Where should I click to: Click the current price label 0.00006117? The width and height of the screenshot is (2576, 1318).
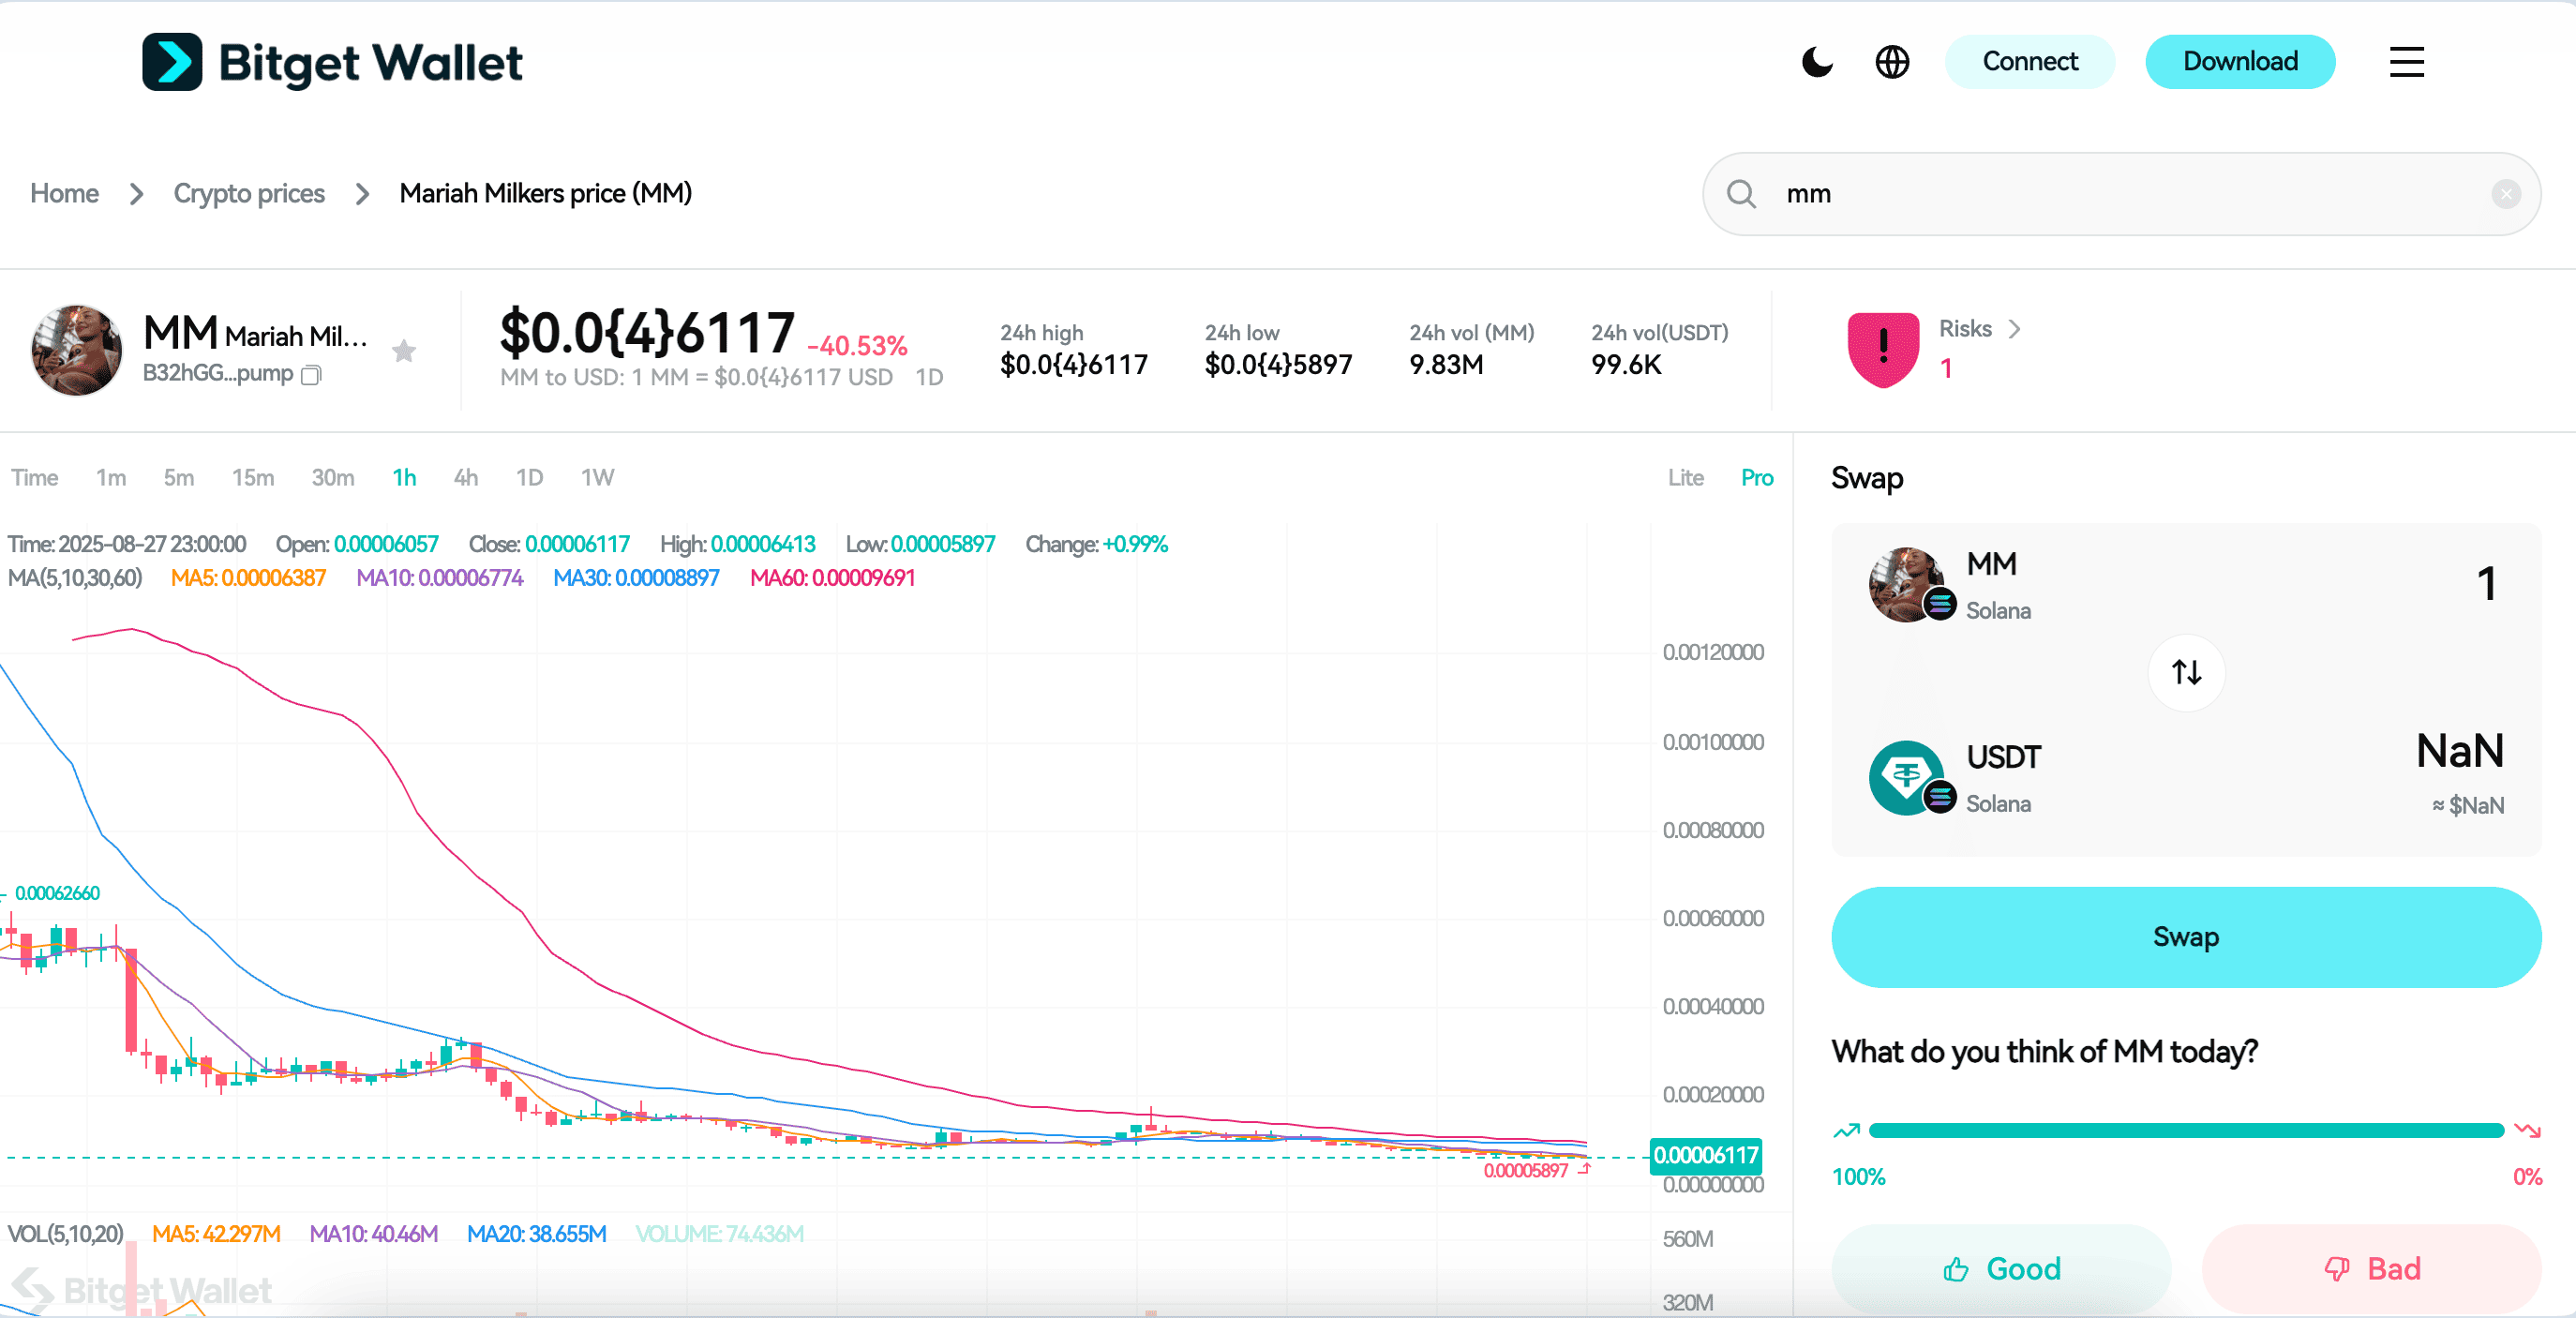pyautogui.click(x=1705, y=1156)
